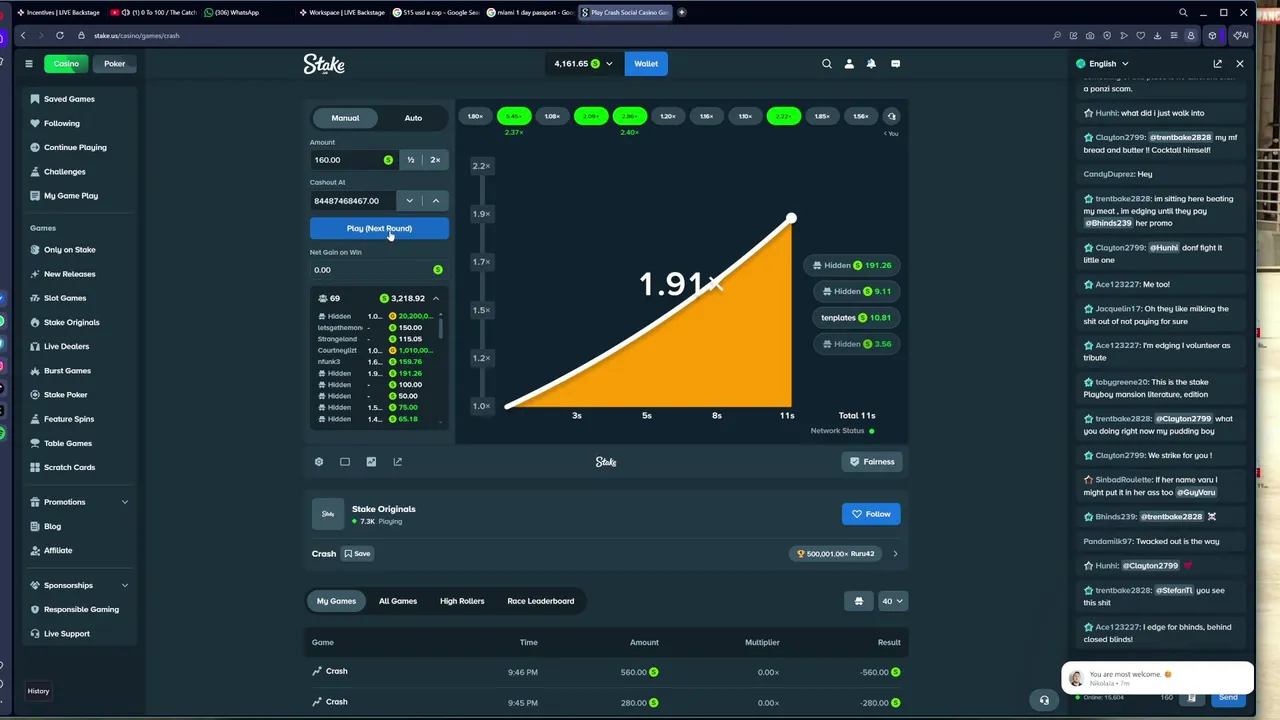Image resolution: width=1280 pixels, height=720 pixels.
Task: Select the Casino mode toggle
Action: [66, 64]
